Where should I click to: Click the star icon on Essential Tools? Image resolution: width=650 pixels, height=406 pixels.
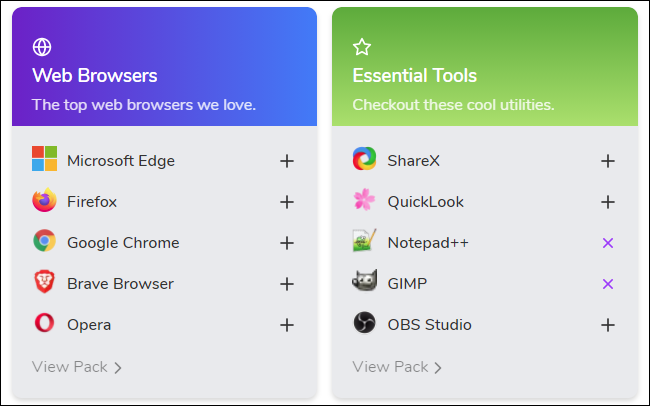[x=362, y=47]
